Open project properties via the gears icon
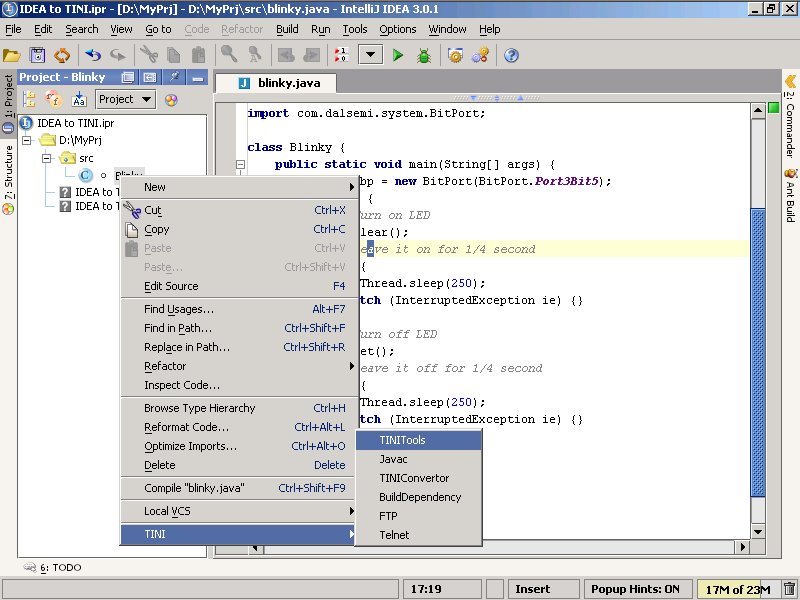Viewport: 800px width, 600px height. coord(480,55)
